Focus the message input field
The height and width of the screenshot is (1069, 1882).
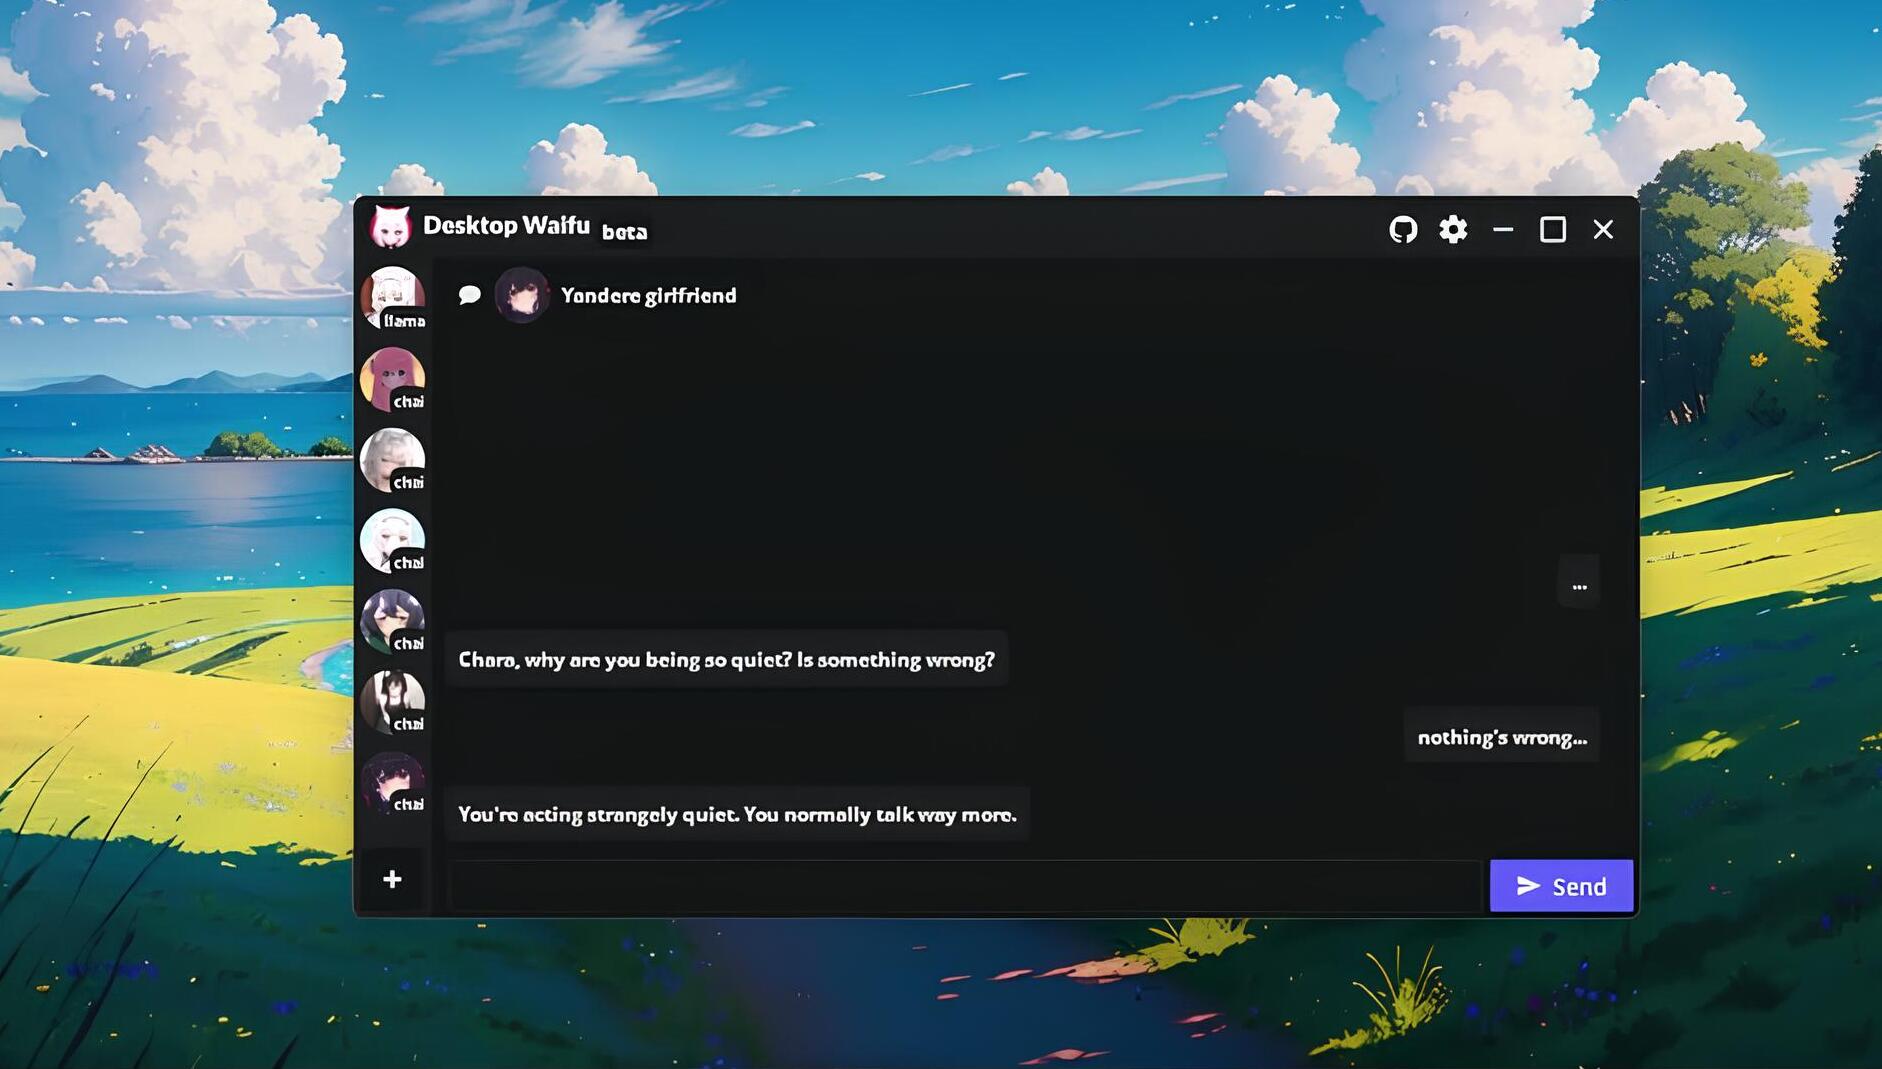[x=965, y=886]
